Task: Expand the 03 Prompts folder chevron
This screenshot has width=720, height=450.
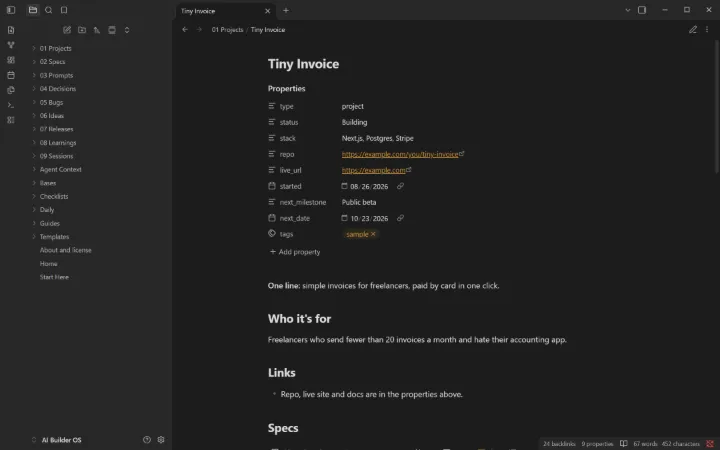Action: click(x=34, y=75)
